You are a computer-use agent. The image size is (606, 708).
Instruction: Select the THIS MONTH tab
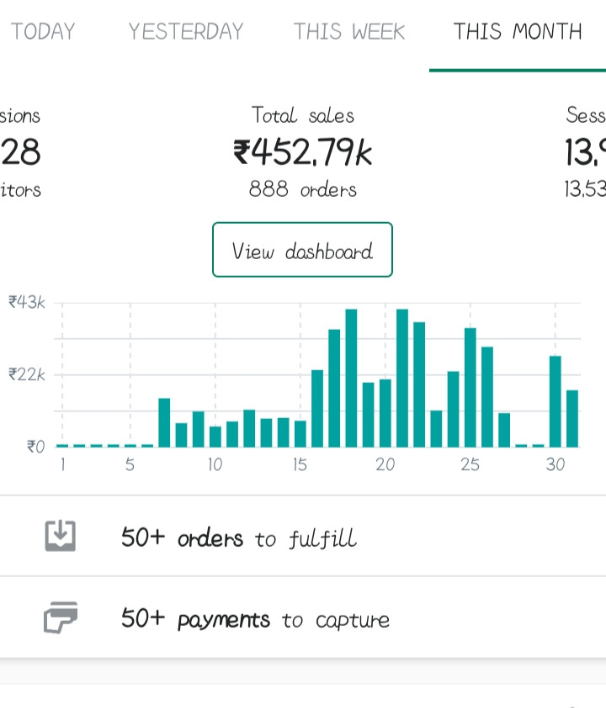point(517,32)
